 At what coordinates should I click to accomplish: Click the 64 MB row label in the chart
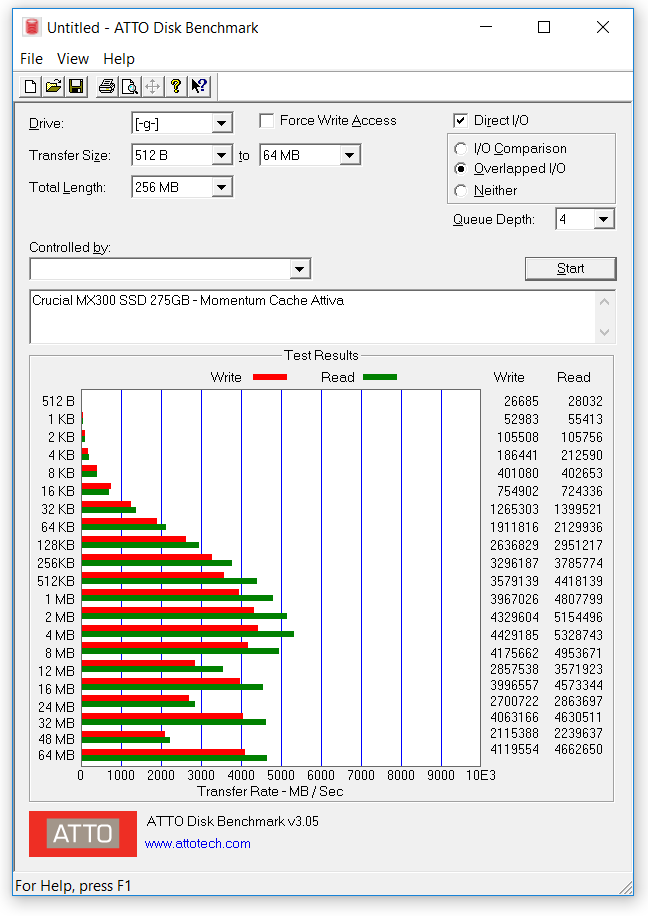tap(57, 755)
